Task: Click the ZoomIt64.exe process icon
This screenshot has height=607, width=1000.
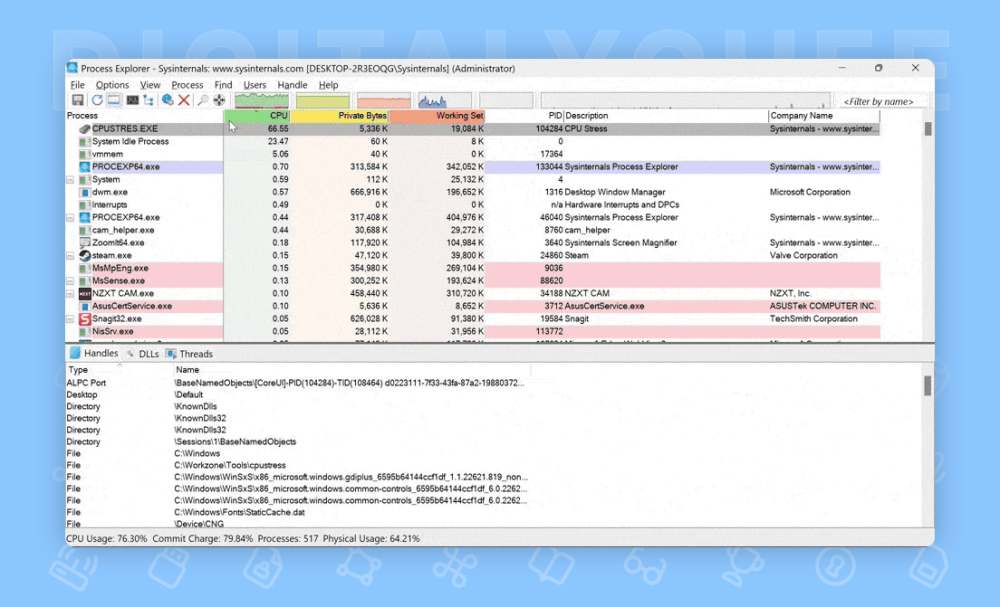Action: [85, 243]
